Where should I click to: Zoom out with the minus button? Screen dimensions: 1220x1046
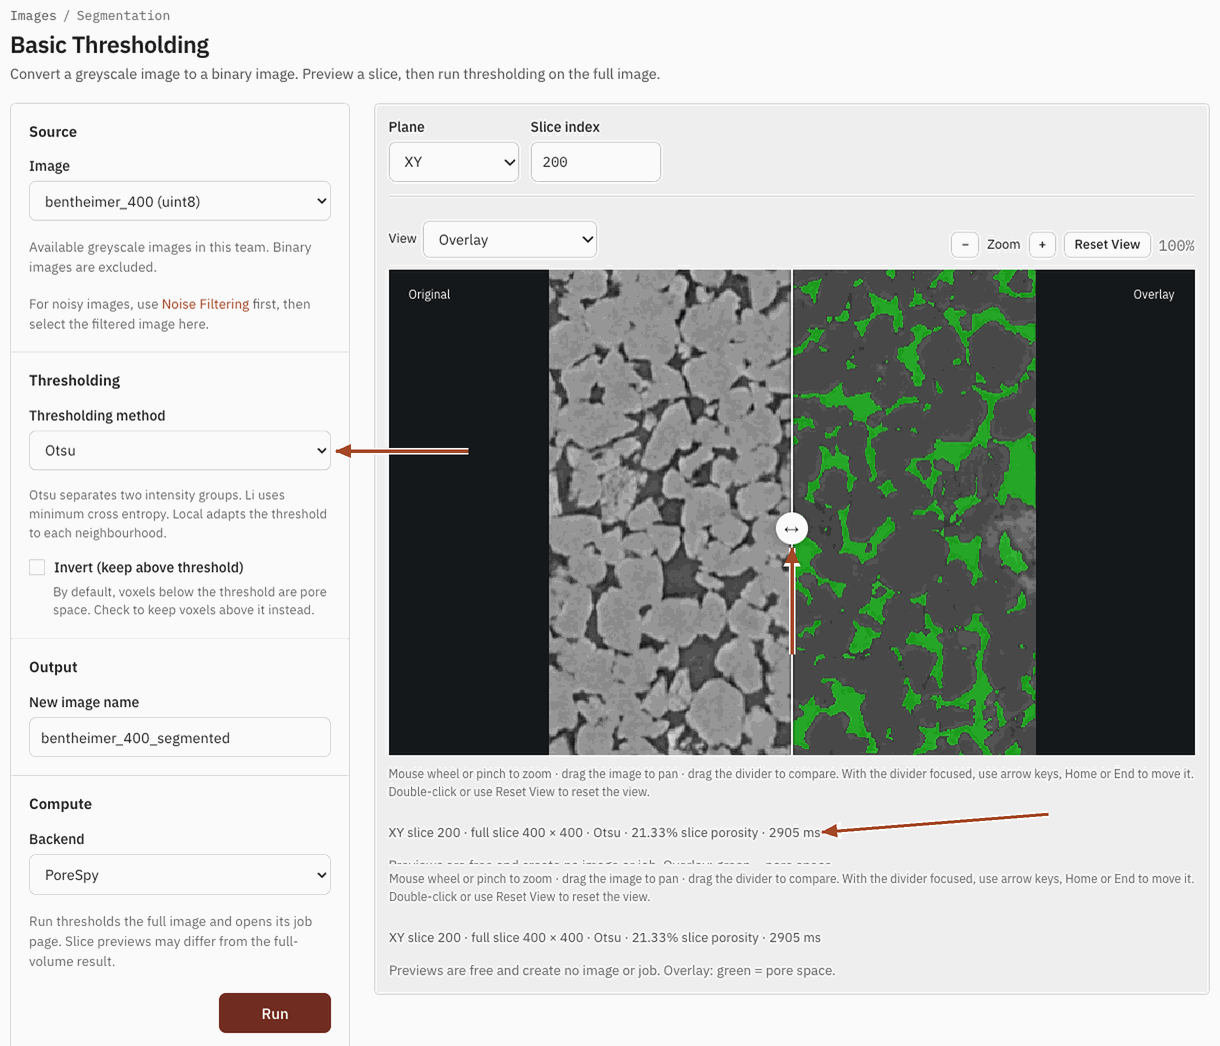pyautogui.click(x=965, y=244)
